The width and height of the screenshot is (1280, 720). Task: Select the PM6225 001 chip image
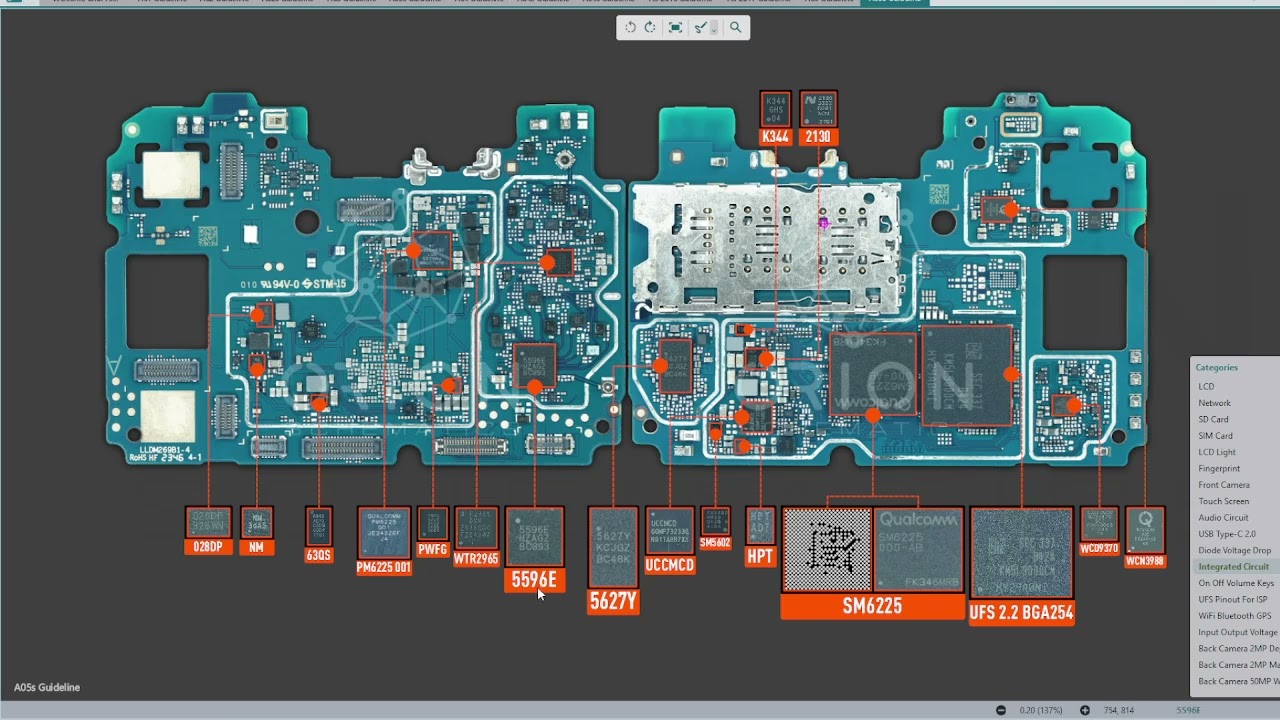click(x=384, y=533)
